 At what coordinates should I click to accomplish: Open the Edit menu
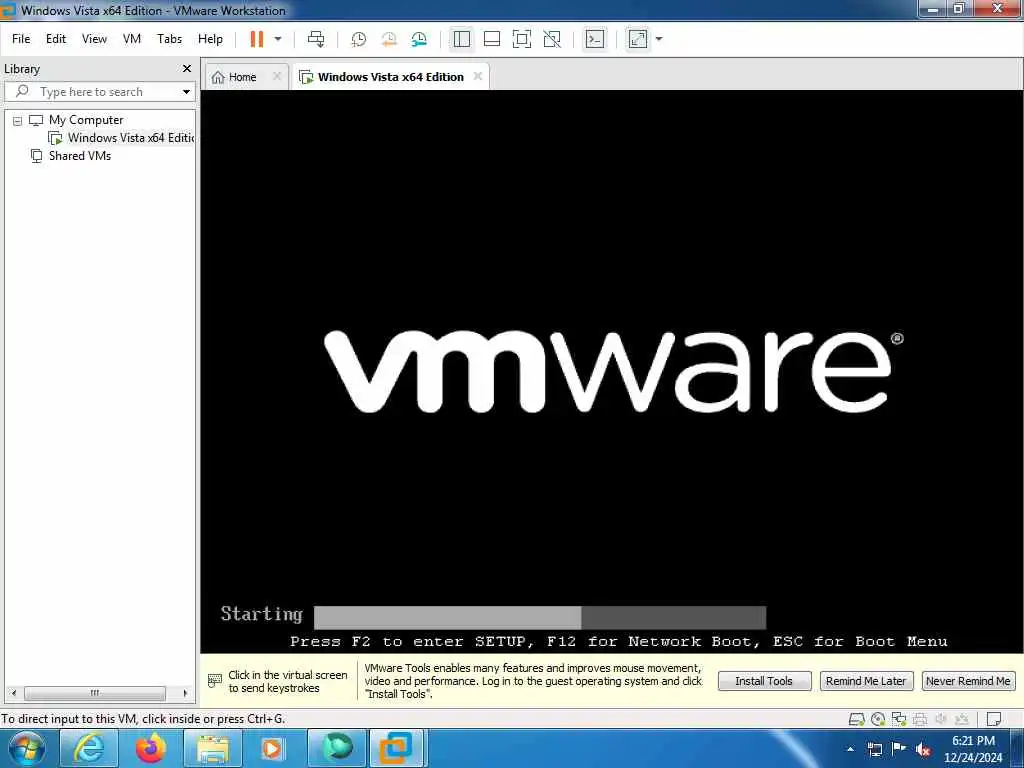click(x=56, y=39)
